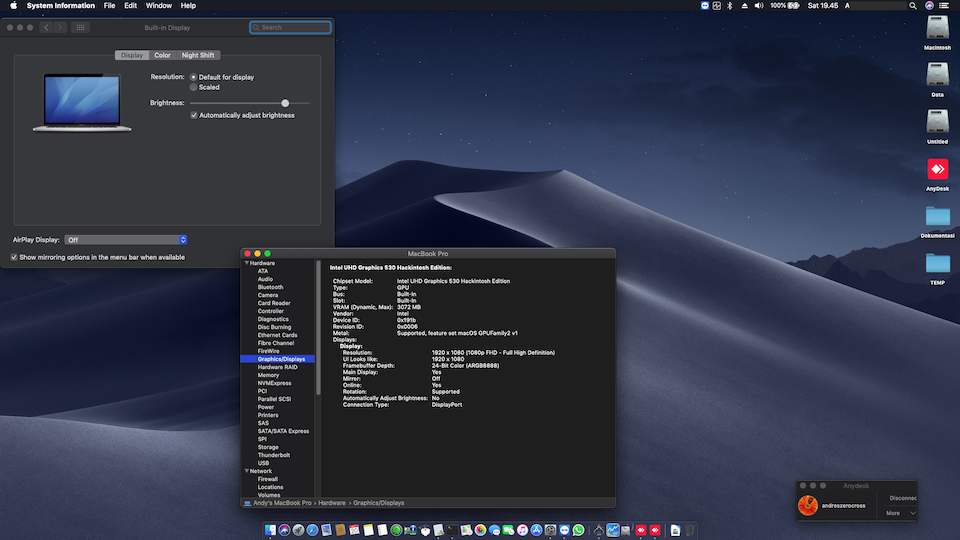The width and height of the screenshot is (960, 540).
Task: Open the Dokumentasi folder on desktop
Action: coord(937,216)
